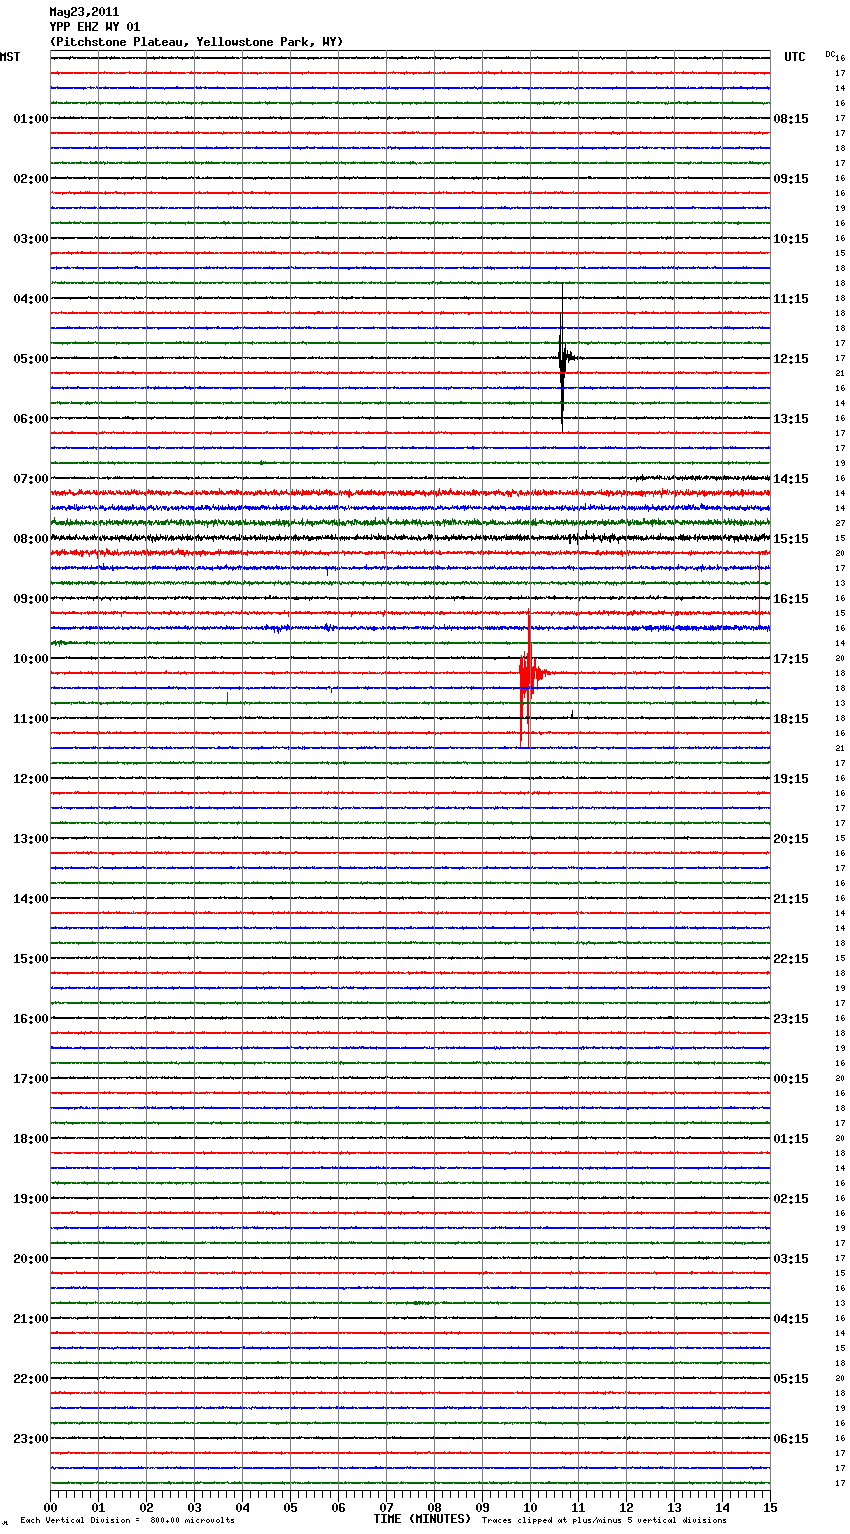Click the 01:15 UTC time label
850x1534 pixels.
(x=791, y=1139)
